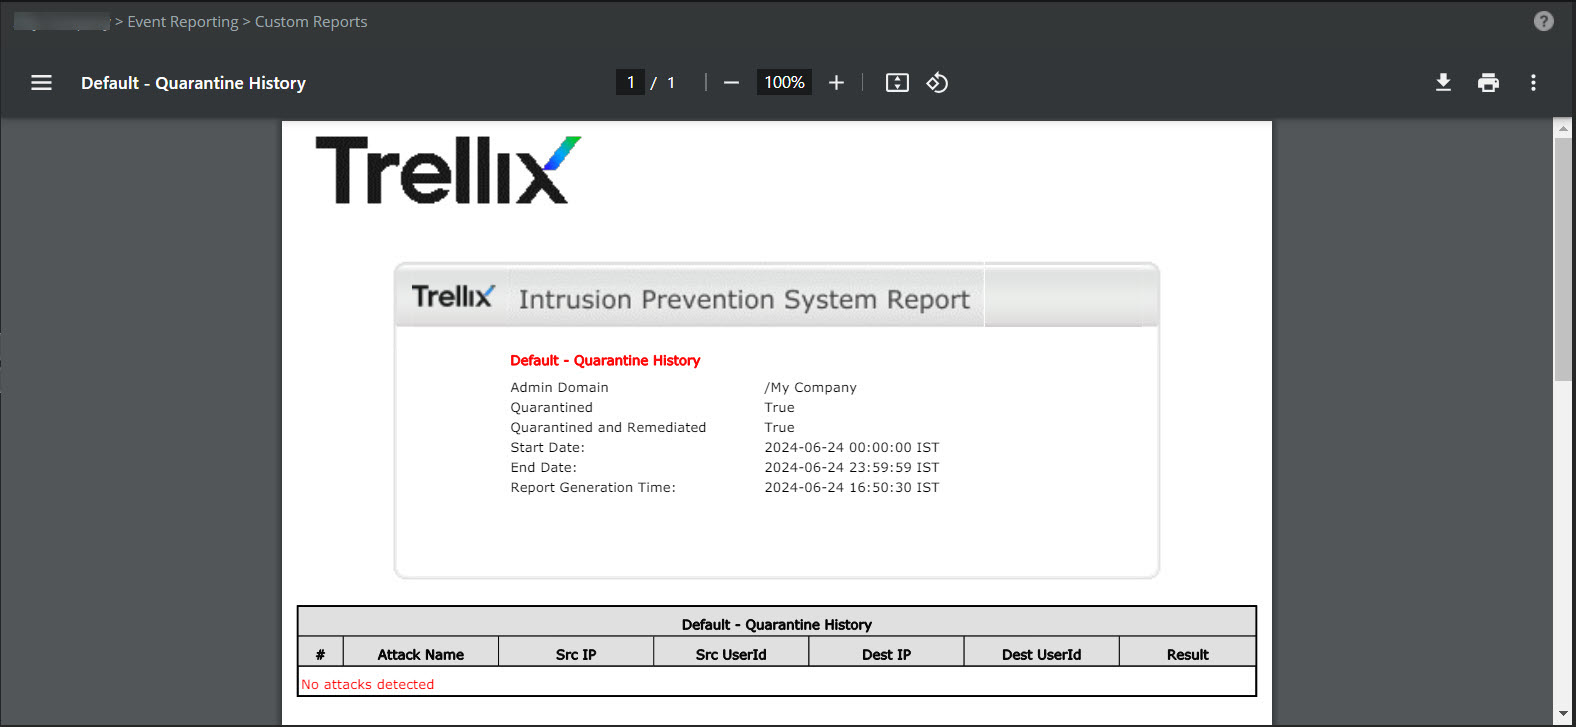The width and height of the screenshot is (1576, 727).
Task: Click the toolbar title 'Default - Quarantine History'
Action: tap(193, 83)
